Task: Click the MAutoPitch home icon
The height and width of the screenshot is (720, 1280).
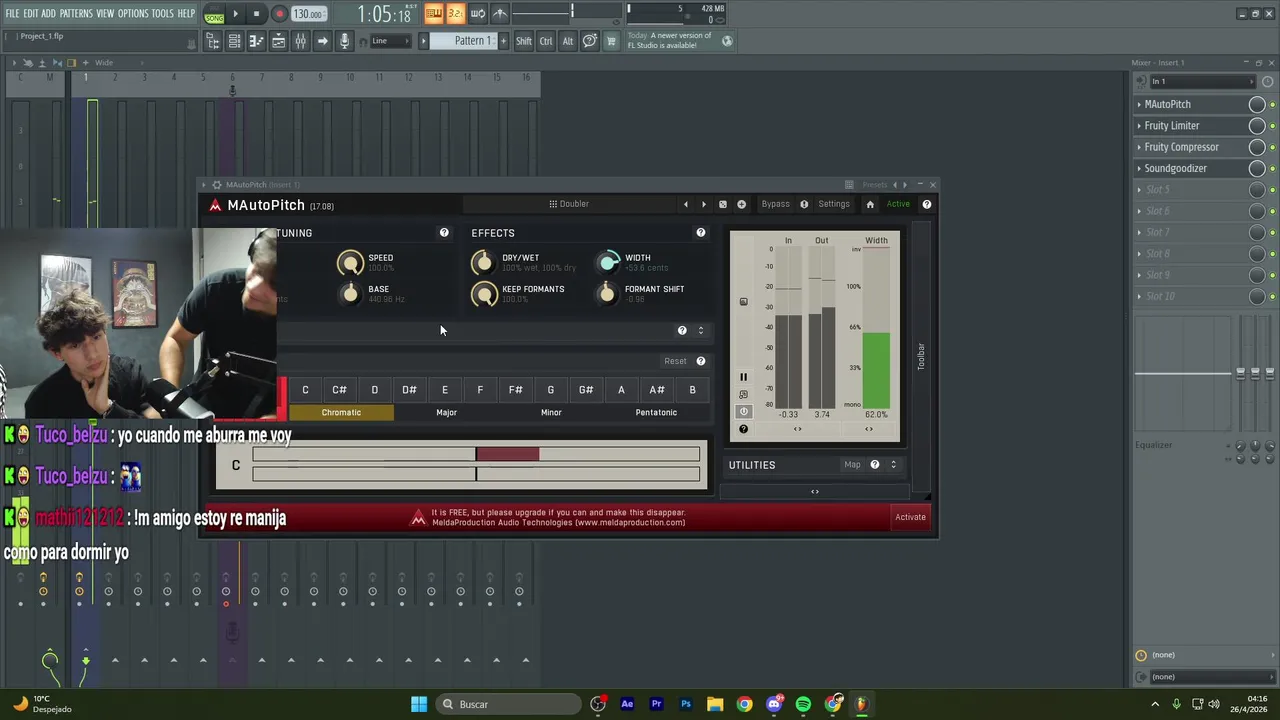Action: point(870,204)
